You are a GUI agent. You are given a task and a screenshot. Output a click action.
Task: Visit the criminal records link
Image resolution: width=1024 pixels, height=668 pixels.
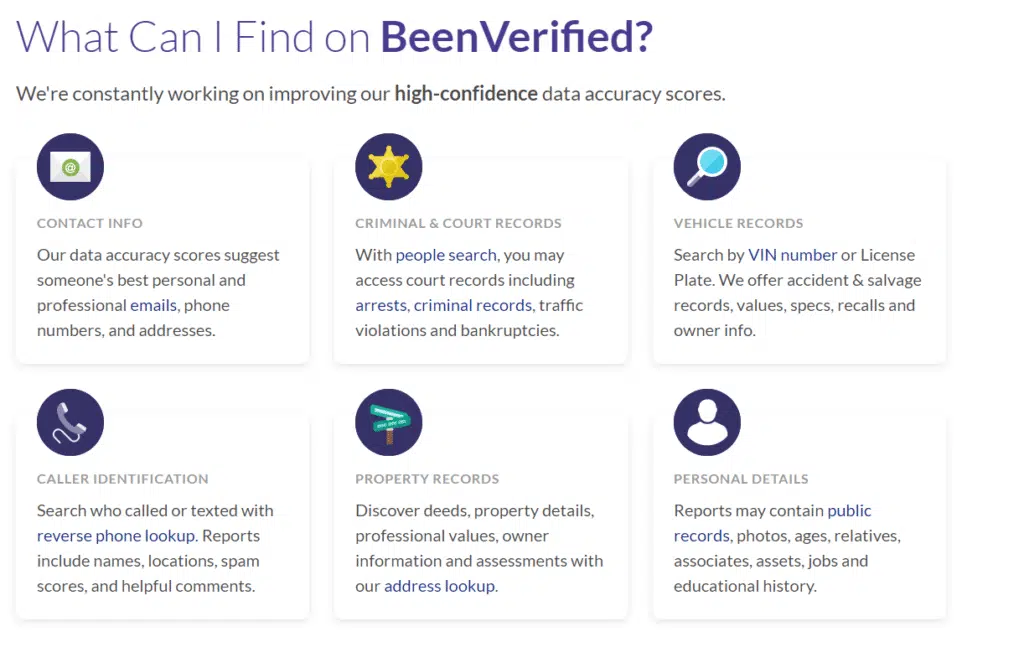[473, 305]
